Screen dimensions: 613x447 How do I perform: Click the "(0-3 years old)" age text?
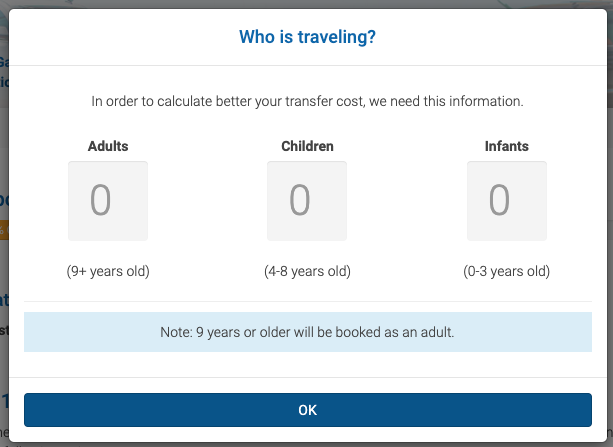(506, 271)
